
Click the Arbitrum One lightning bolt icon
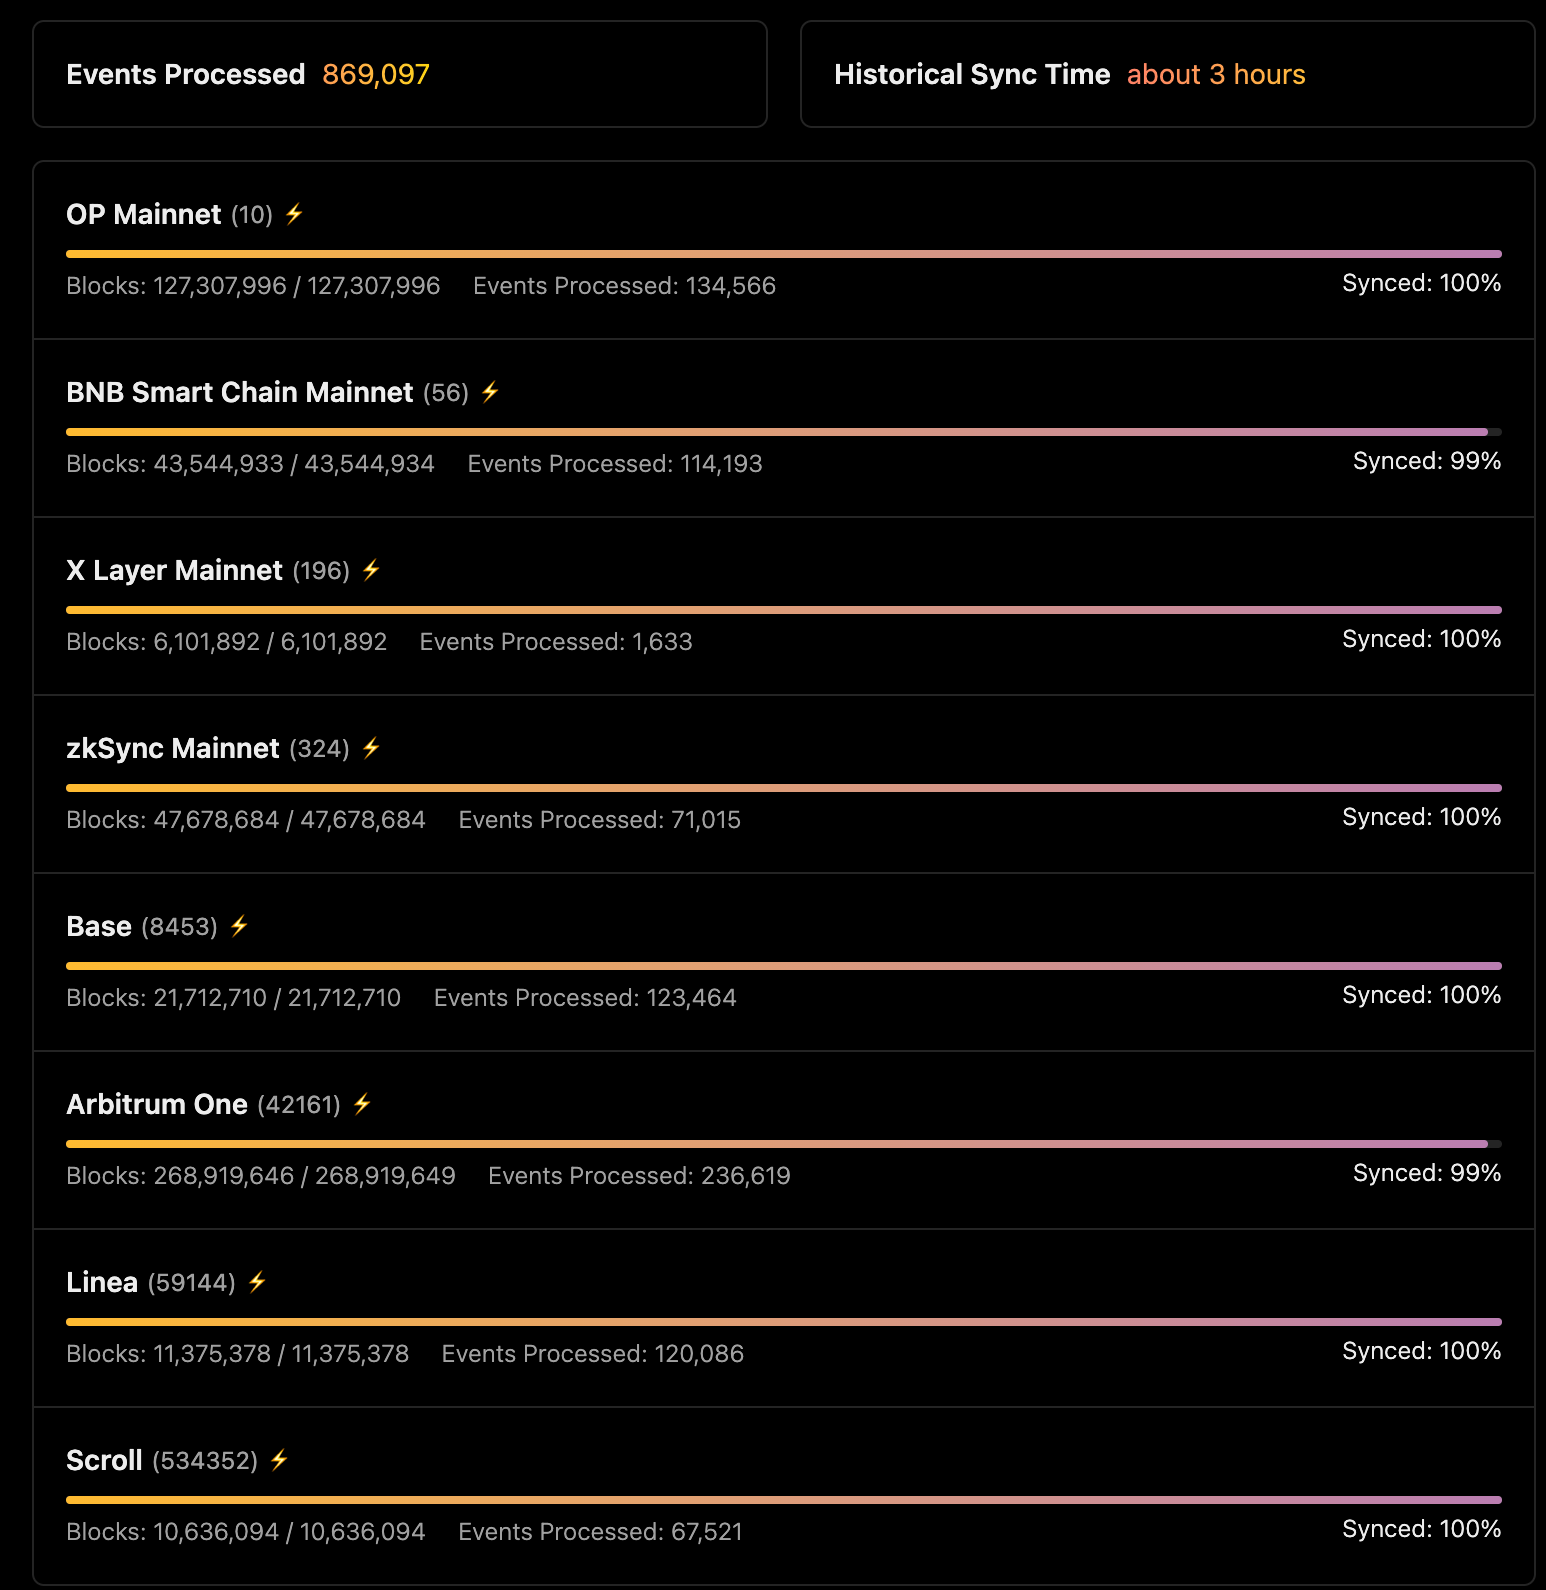[x=362, y=1104]
